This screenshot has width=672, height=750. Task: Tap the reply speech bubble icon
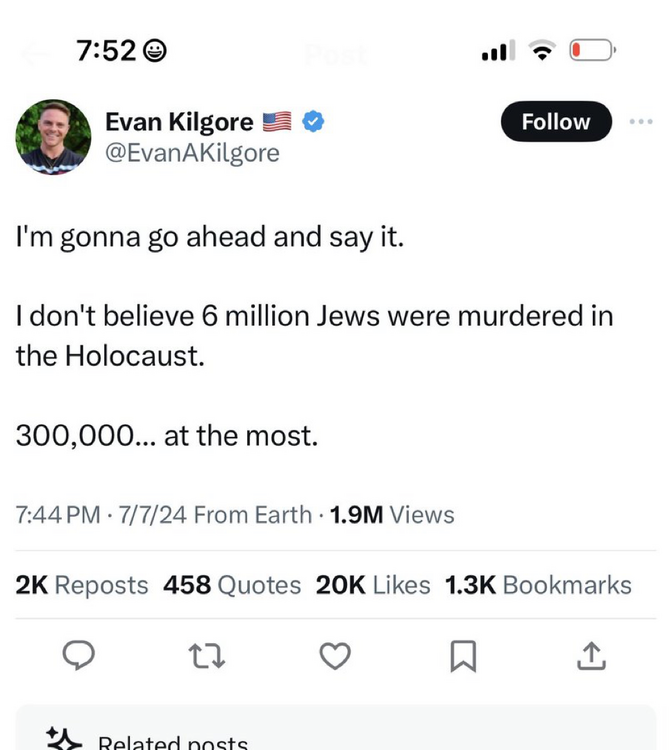tap(78, 656)
